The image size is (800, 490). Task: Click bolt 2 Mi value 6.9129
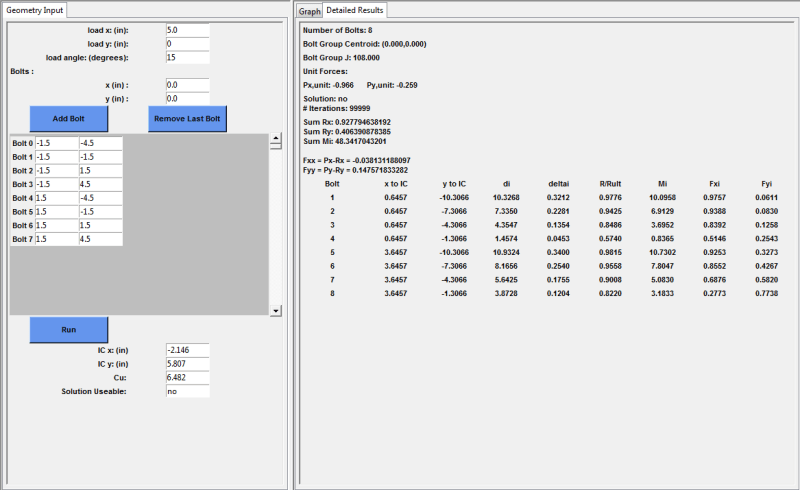662,211
